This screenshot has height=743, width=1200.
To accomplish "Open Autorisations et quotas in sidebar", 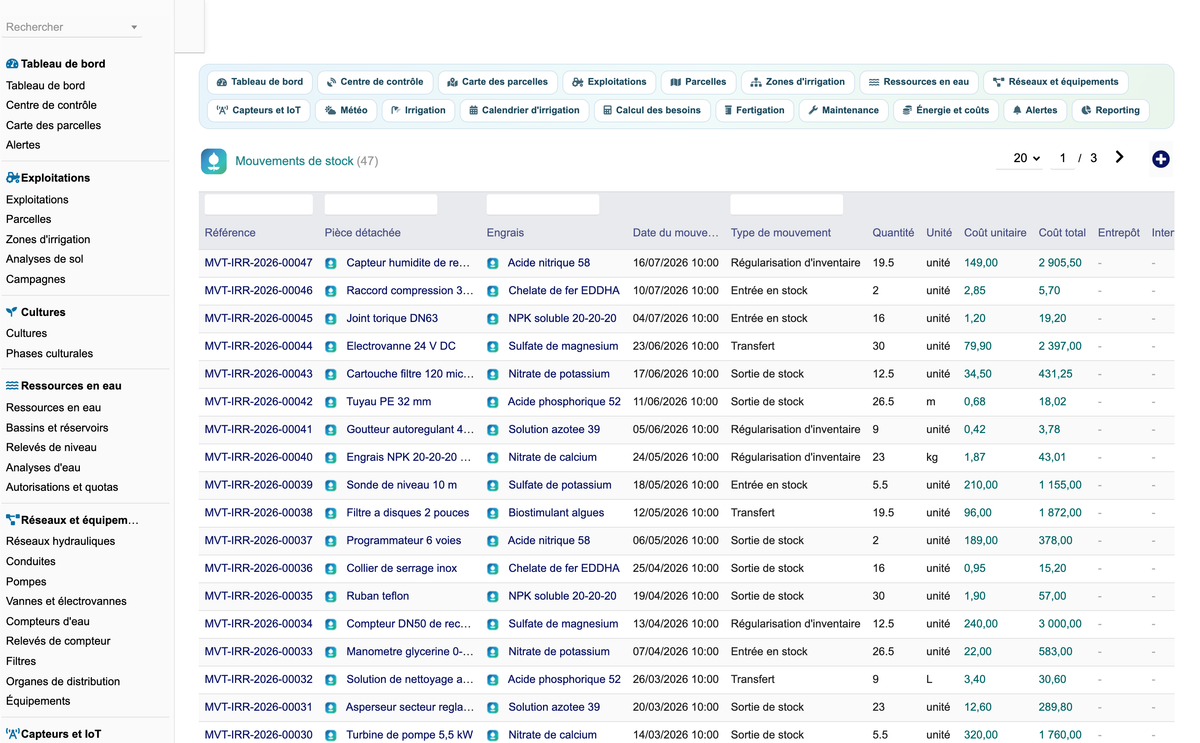I will (62, 487).
